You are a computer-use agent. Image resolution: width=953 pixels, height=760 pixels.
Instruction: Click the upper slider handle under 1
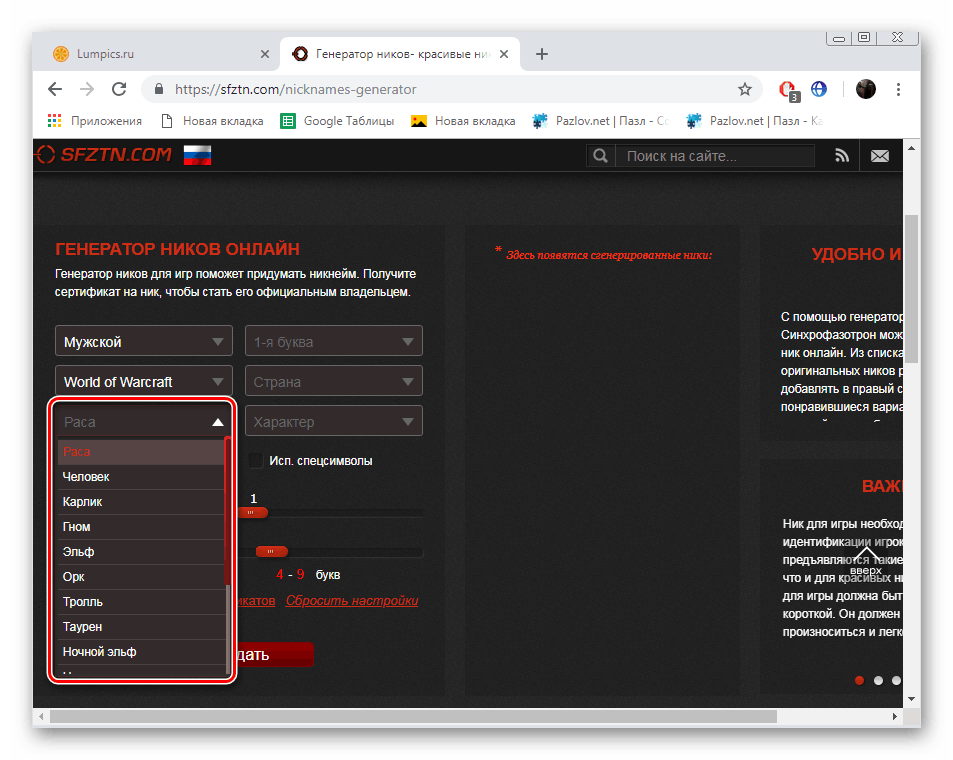[x=253, y=513]
